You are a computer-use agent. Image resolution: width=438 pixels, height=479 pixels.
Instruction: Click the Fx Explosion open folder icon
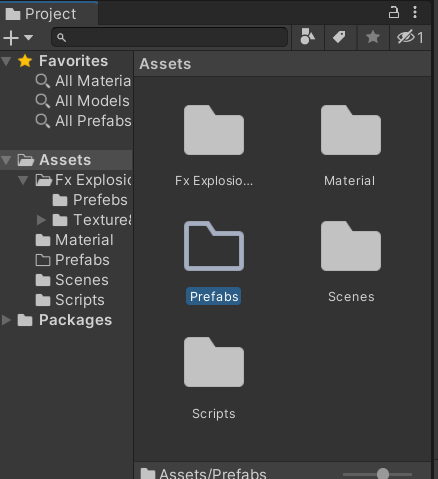tap(43, 180)
